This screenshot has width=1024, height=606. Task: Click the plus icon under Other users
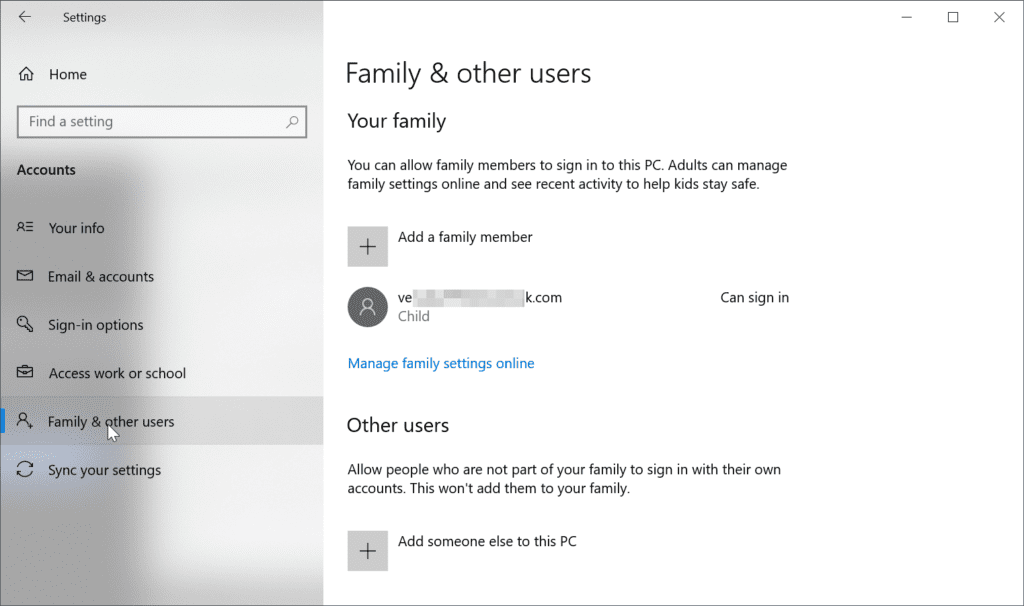(x=367, y=550)
